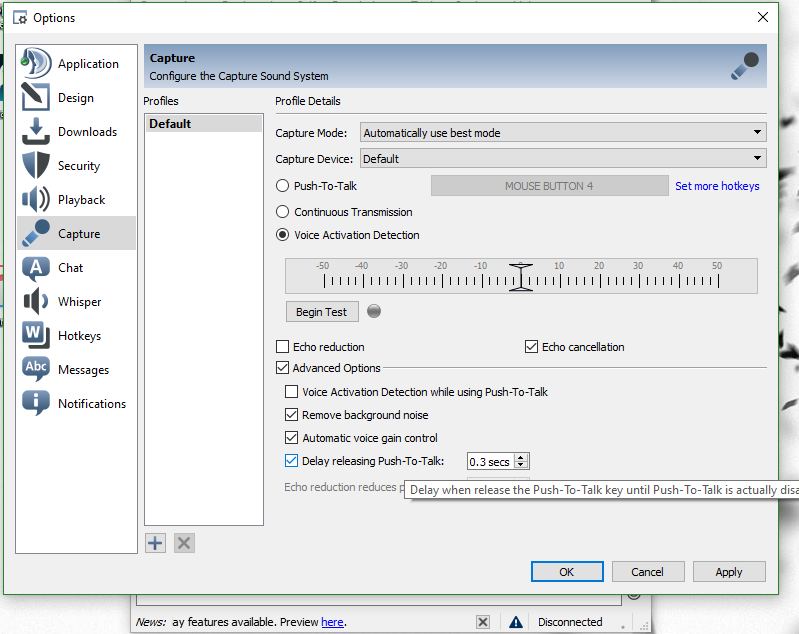Toggle the Advanced Options checkbox
Screen dimensions: 799x634
[282, 367]
